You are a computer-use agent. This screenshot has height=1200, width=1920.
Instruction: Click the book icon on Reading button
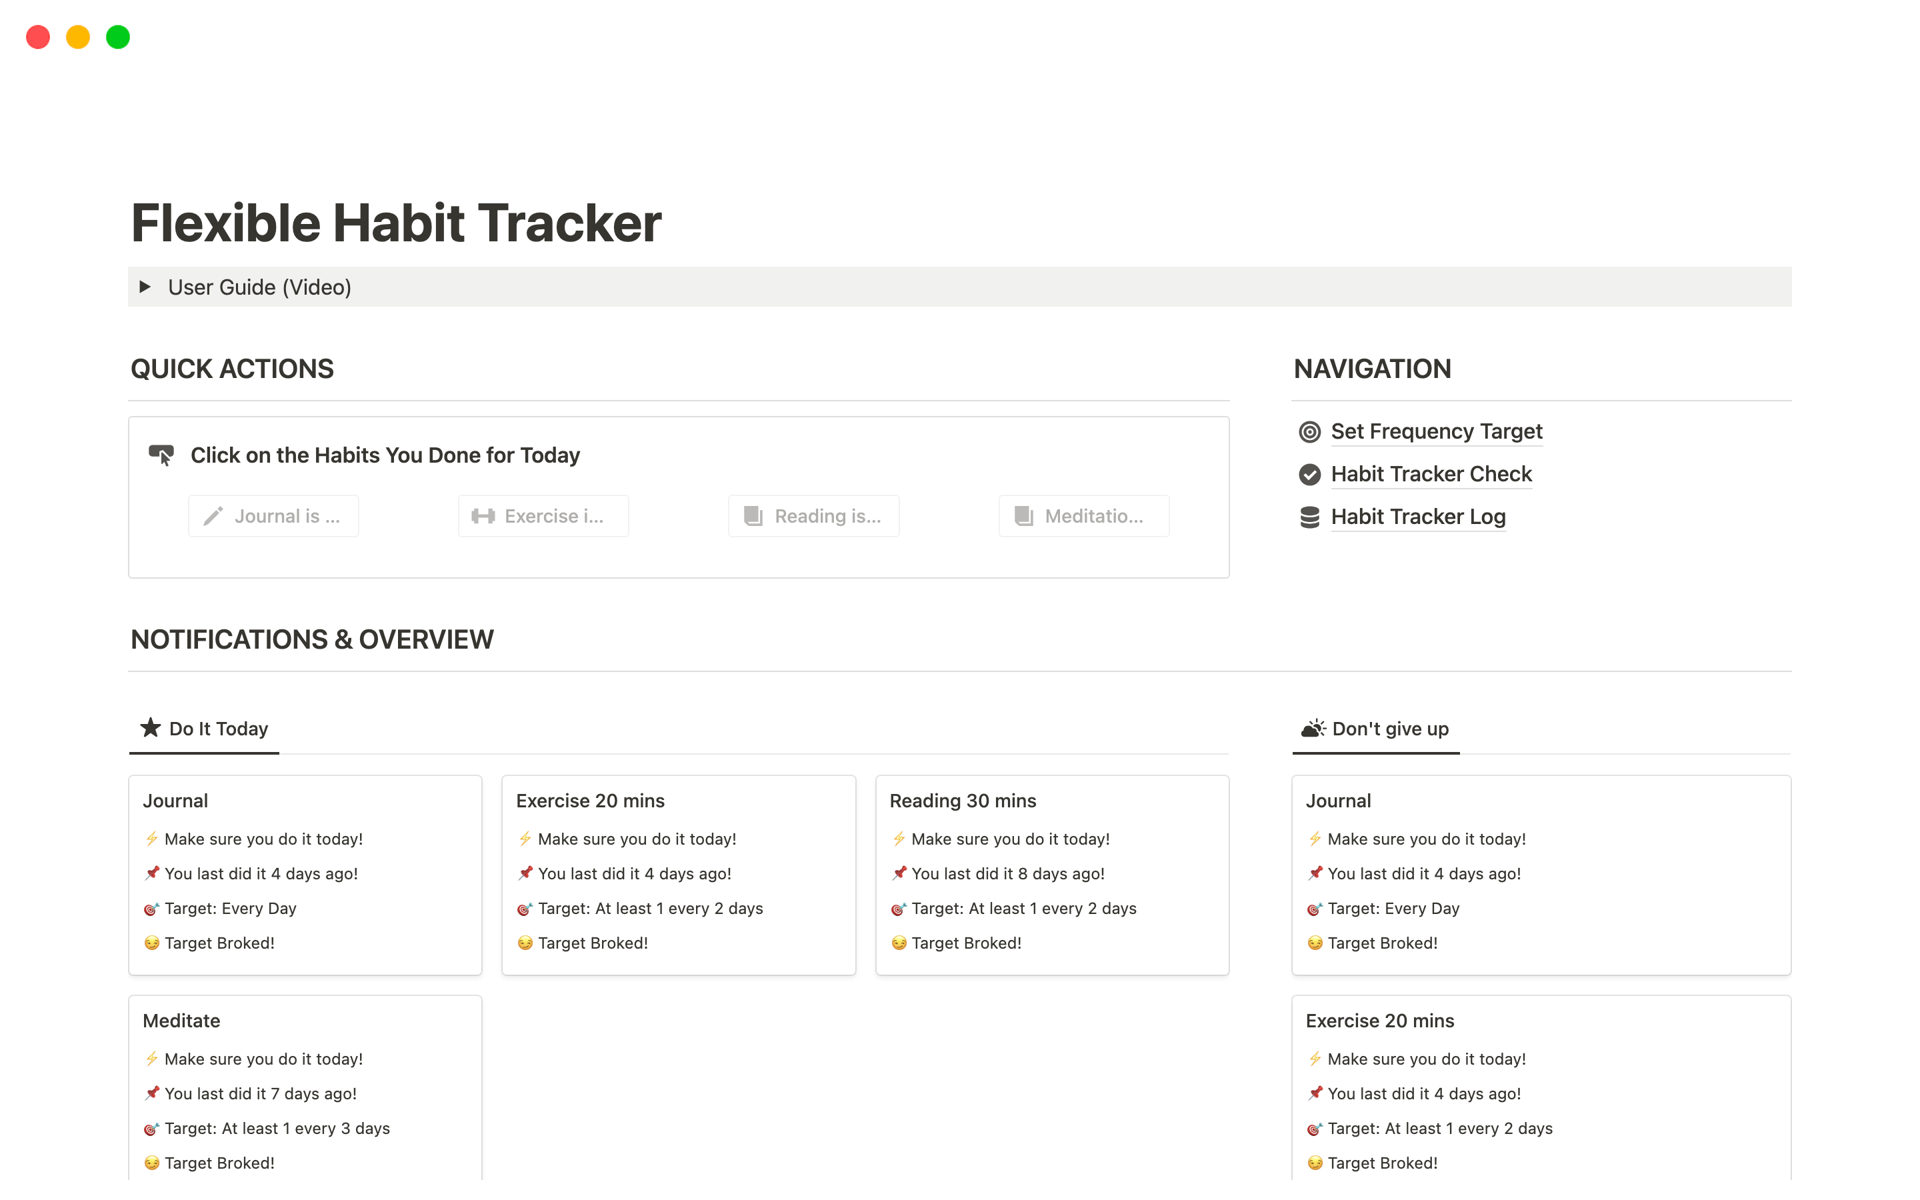pyautogui.click(x=753, y=516)
